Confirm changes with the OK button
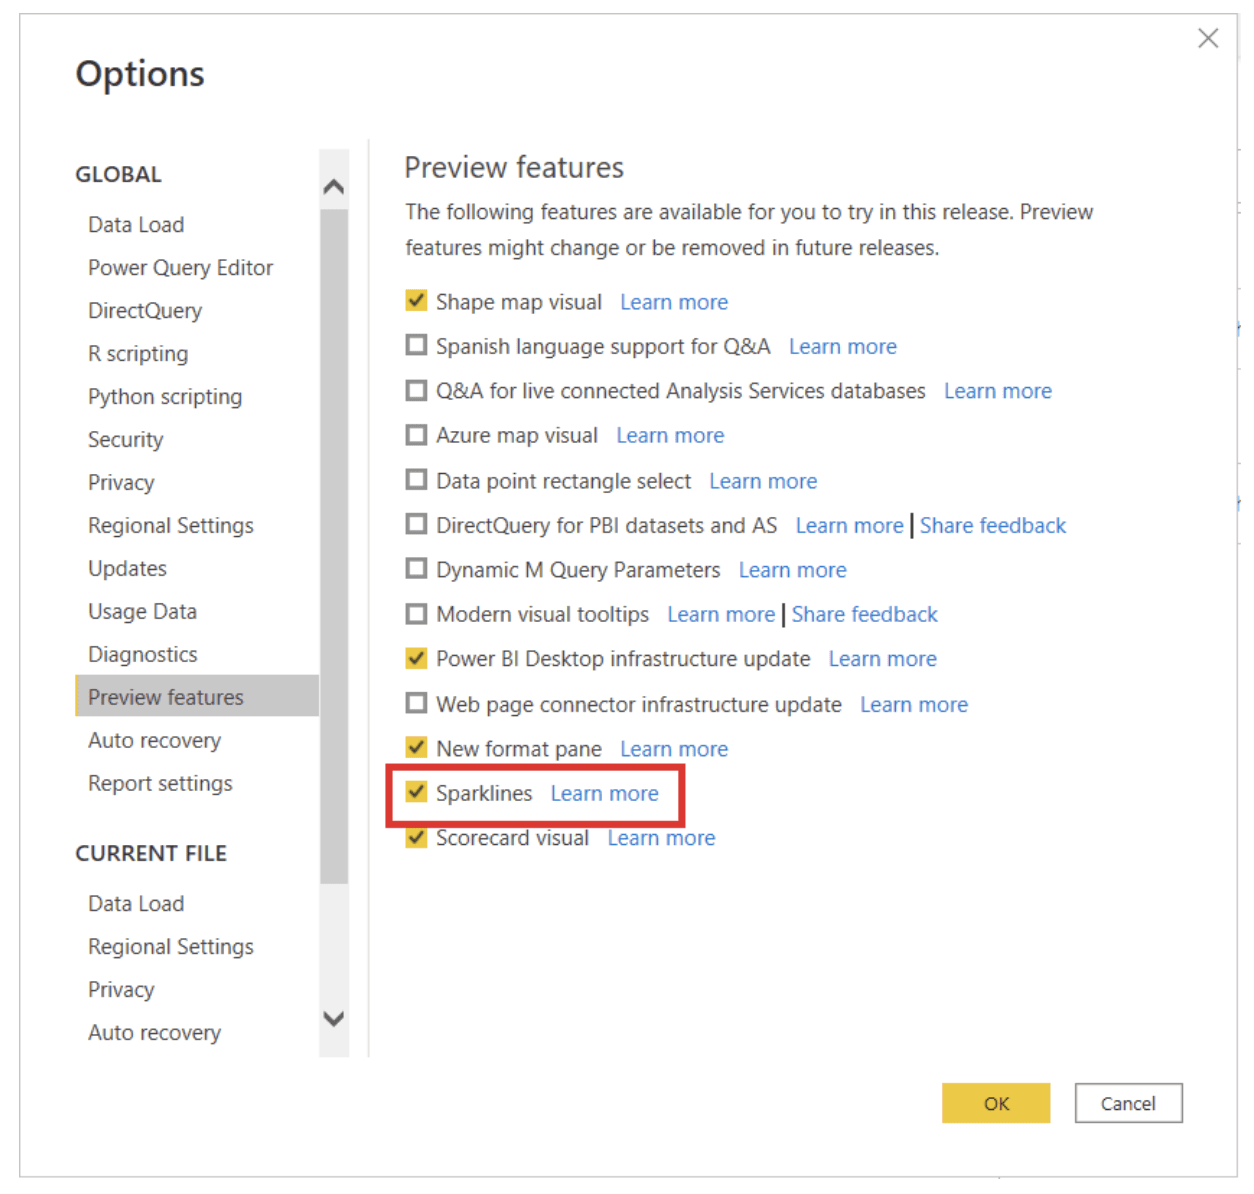1254x1194 pixels. point(995,1103)
